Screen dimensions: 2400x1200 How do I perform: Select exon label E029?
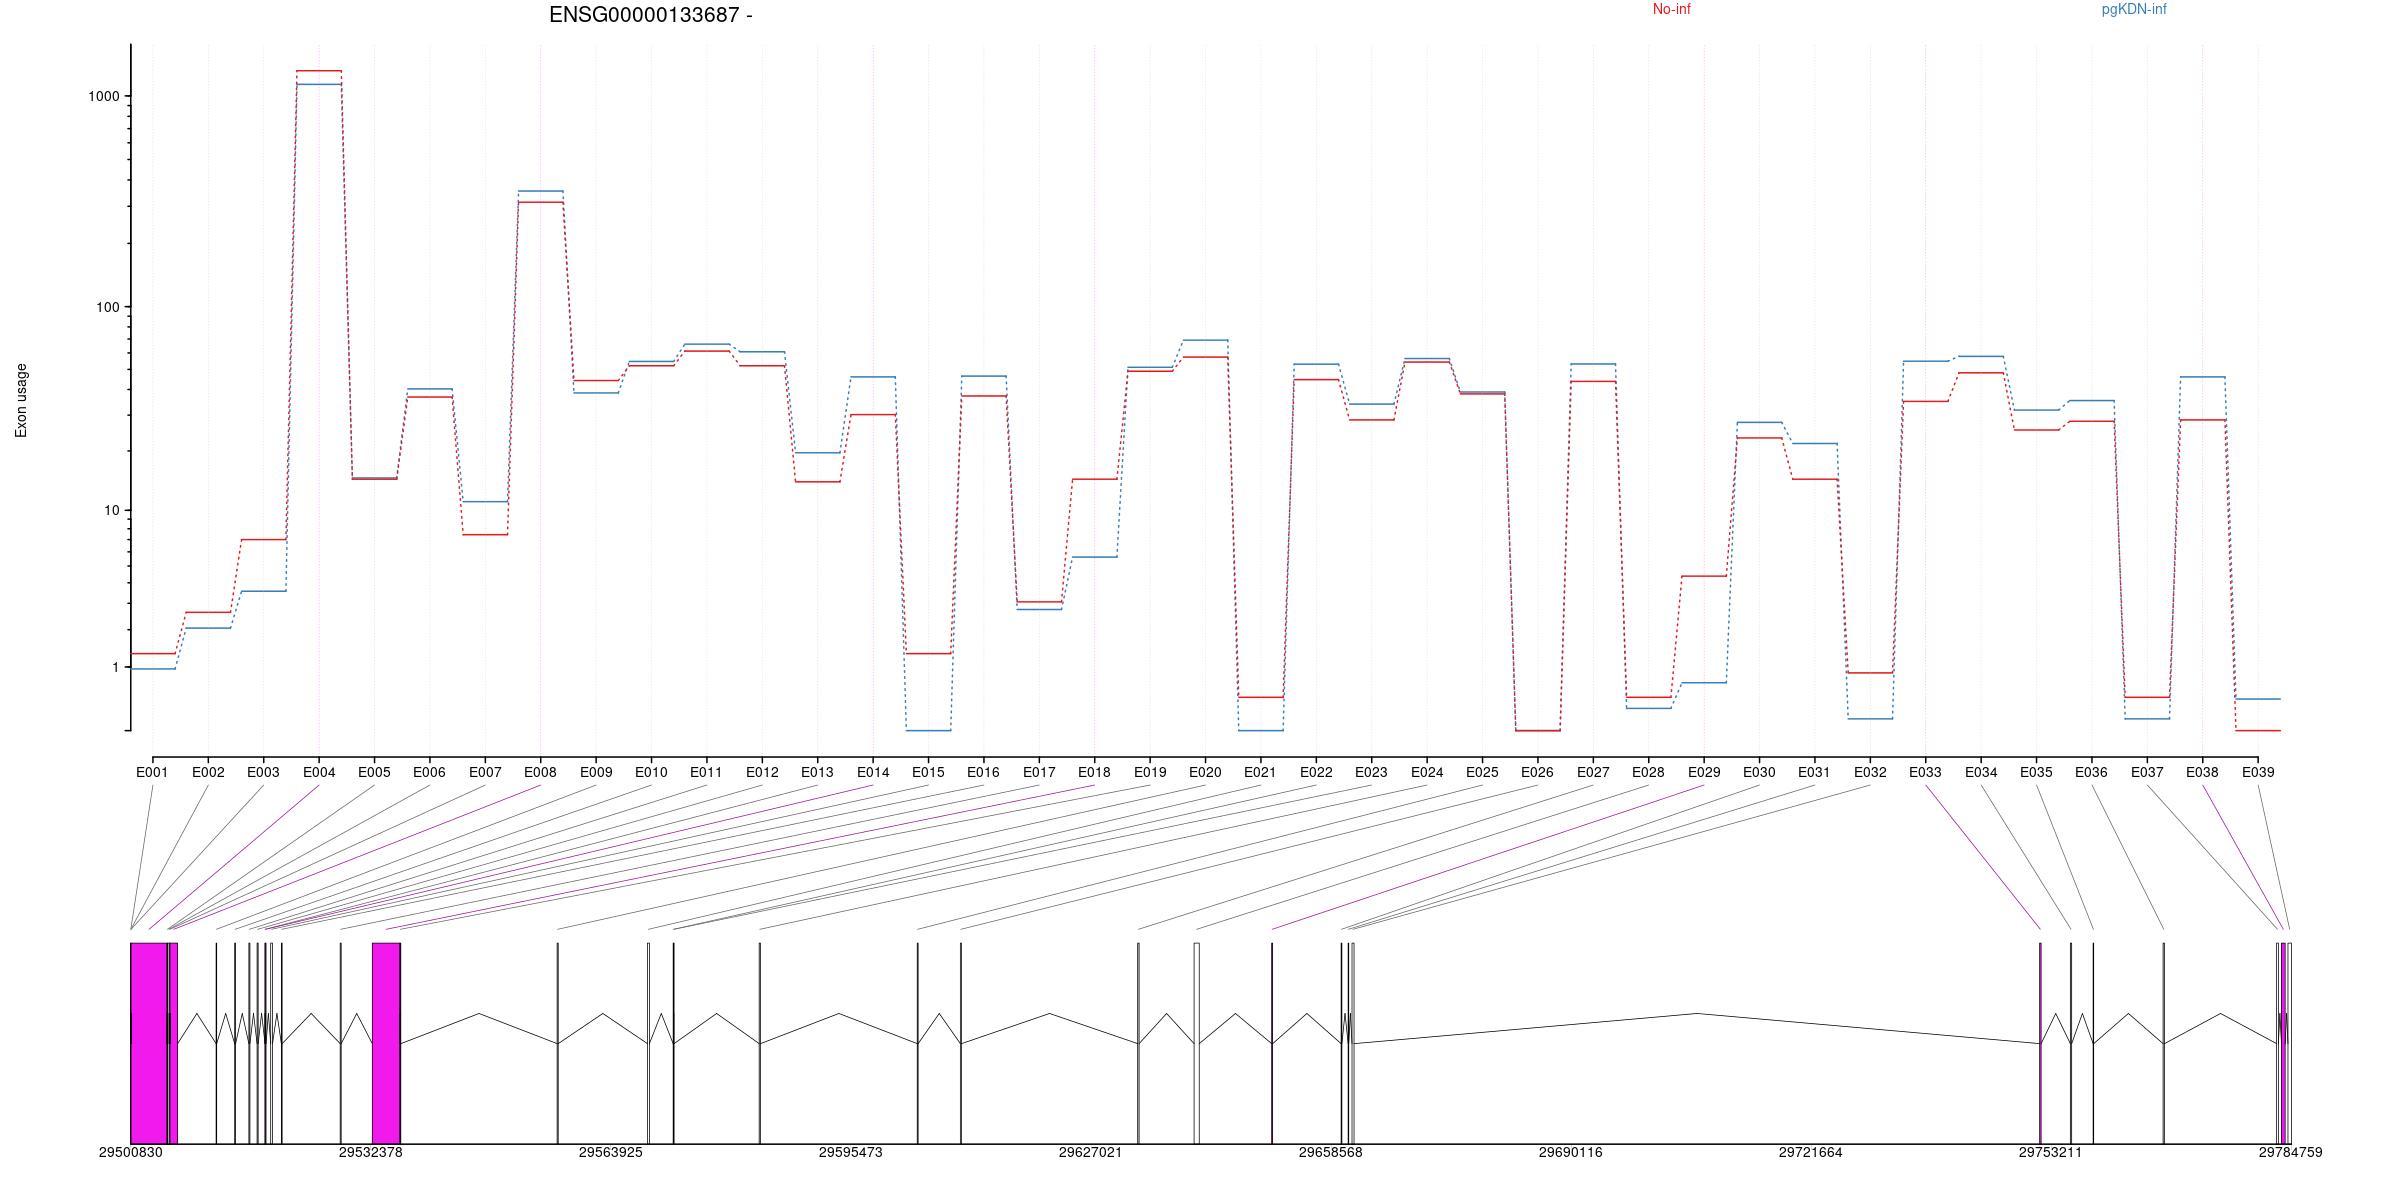(1704, 772)
